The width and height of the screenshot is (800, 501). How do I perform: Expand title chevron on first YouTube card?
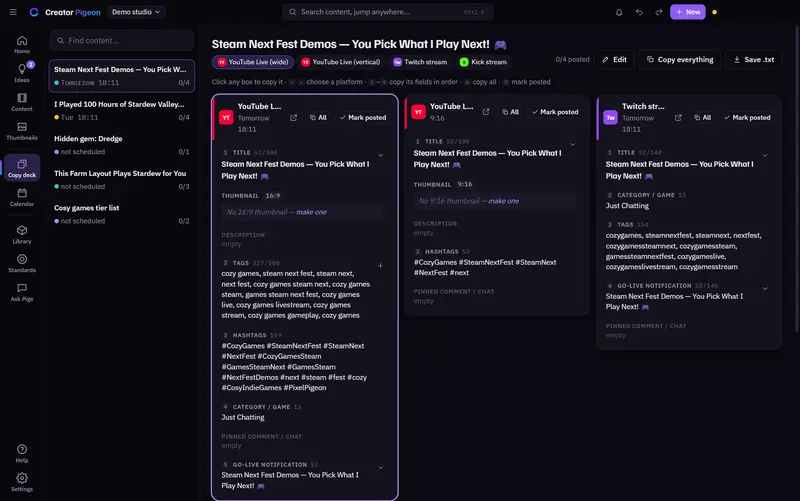click(381, 155)
